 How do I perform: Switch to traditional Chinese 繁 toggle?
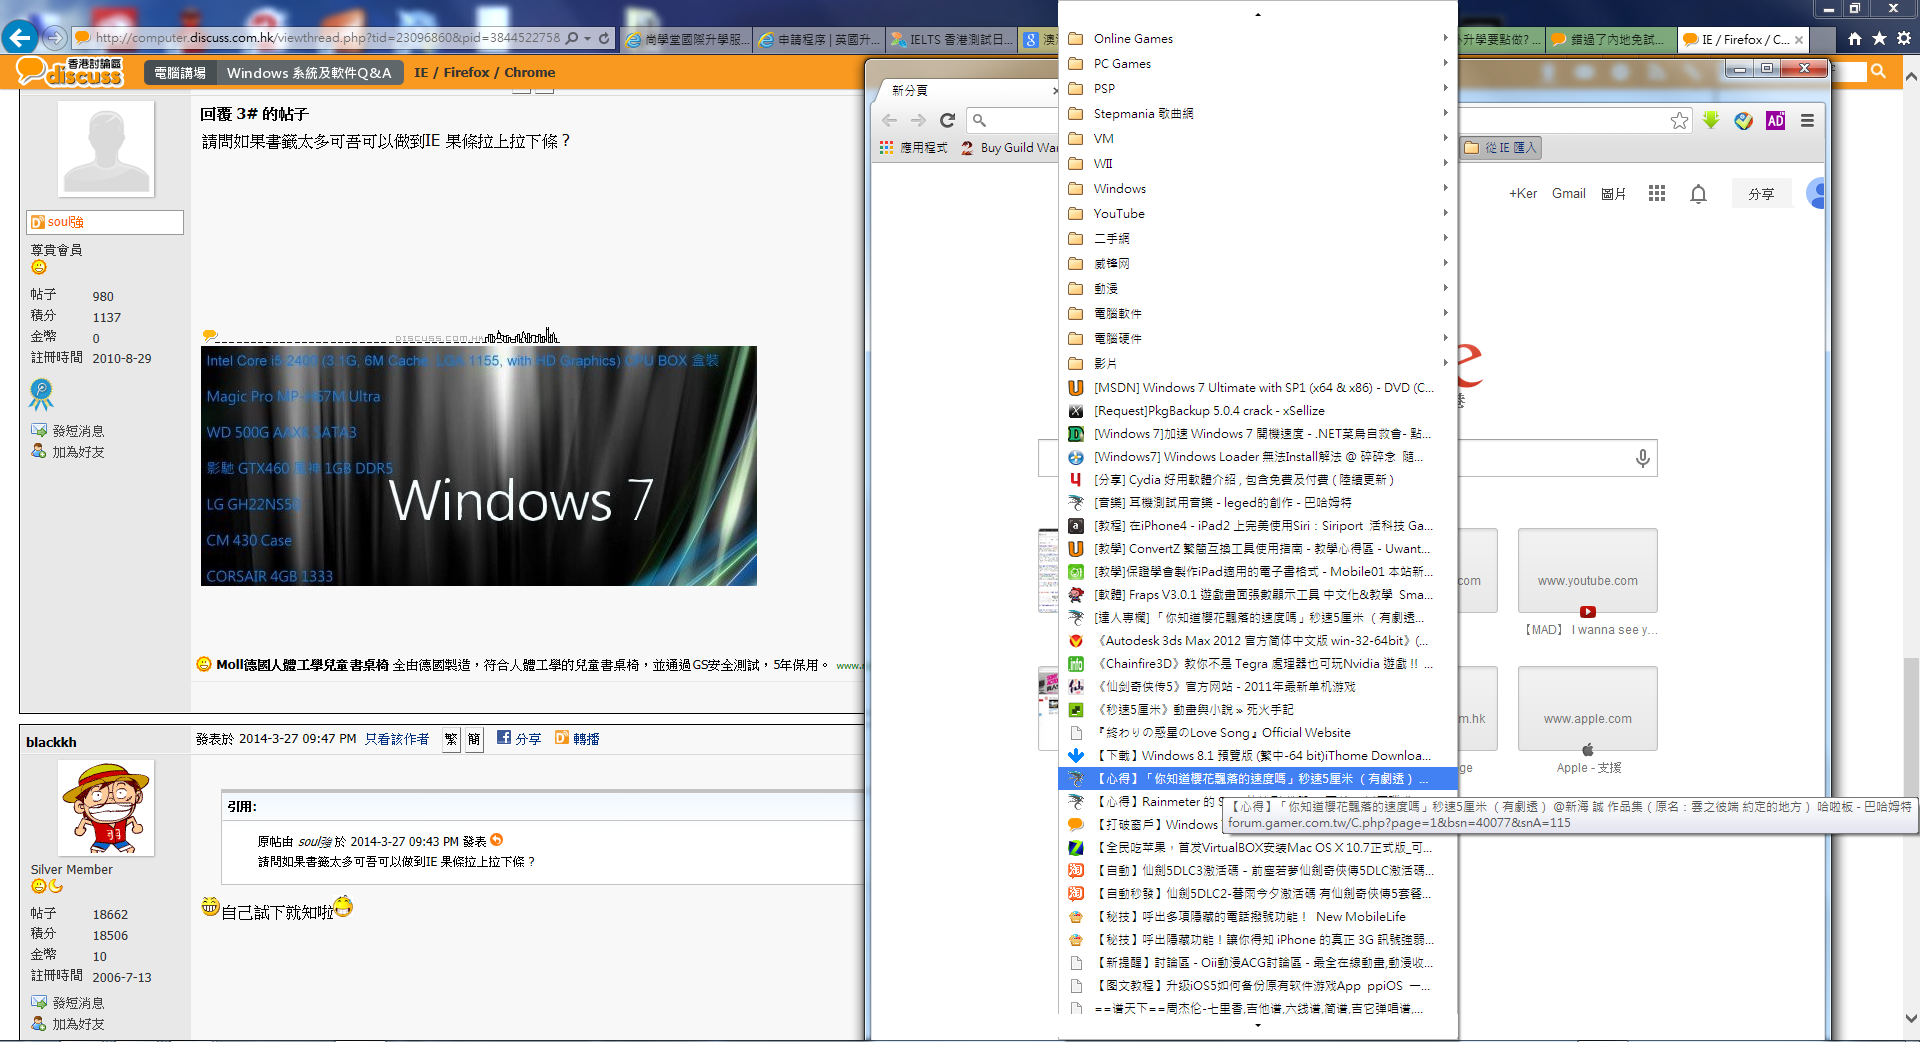pyautogui.click(x=451, y=739)
